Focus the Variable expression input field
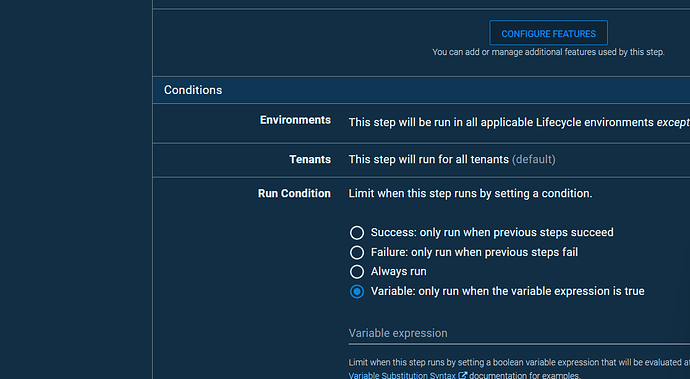This screenshot has width=690, height=379. [x=519, y=334]
